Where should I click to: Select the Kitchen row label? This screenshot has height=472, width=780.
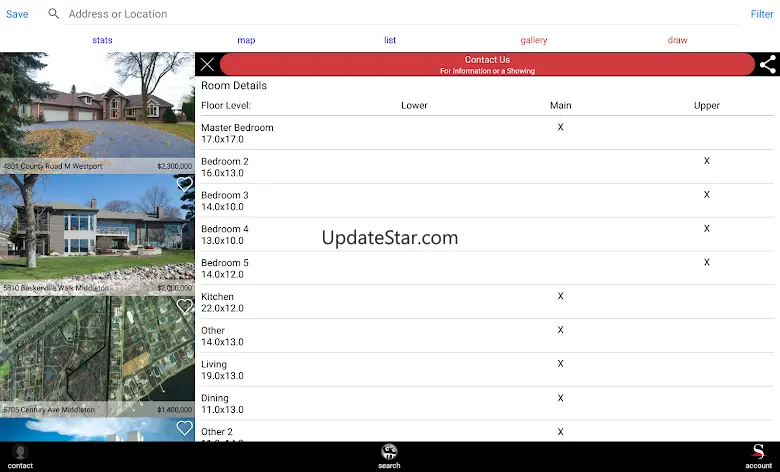tap(217, 296)
